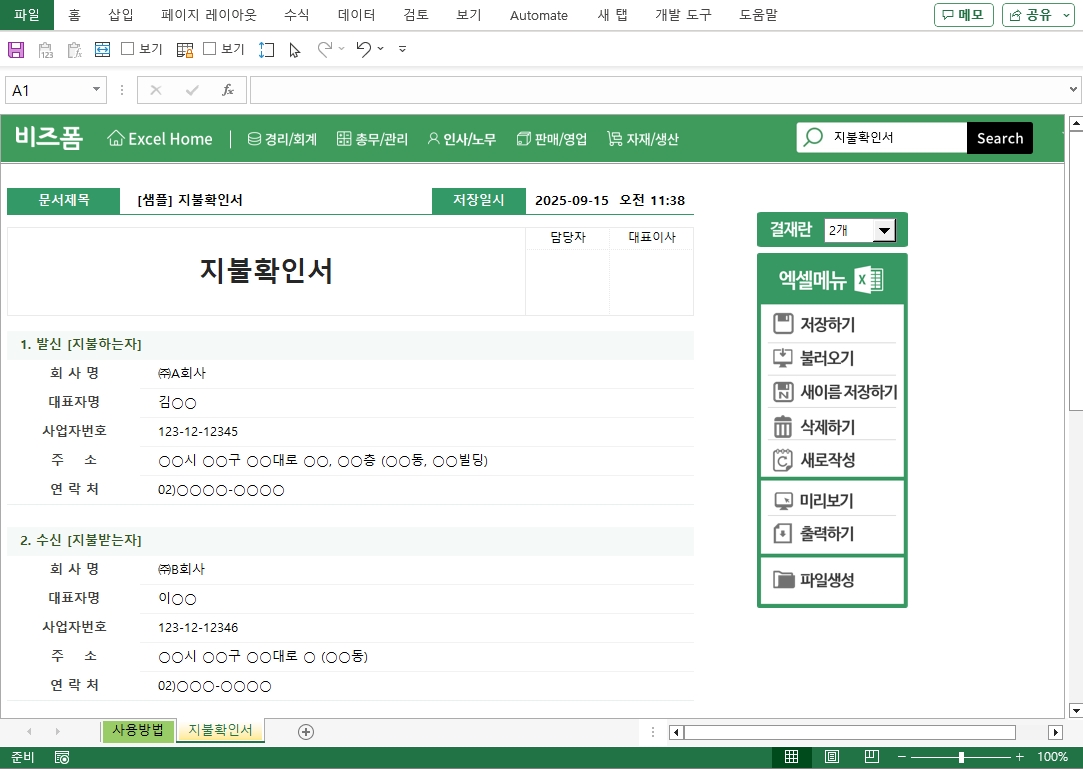Click the new sheet plus icon
1083x769 pixels.
click(x=306, y=731)
